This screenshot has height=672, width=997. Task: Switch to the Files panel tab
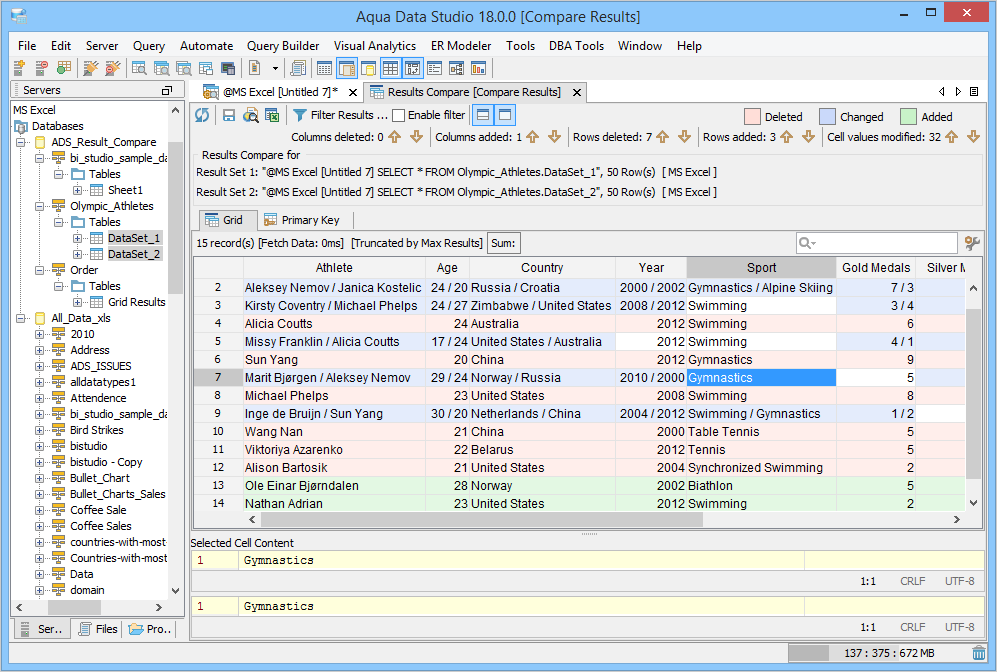(x=99, y=629)
